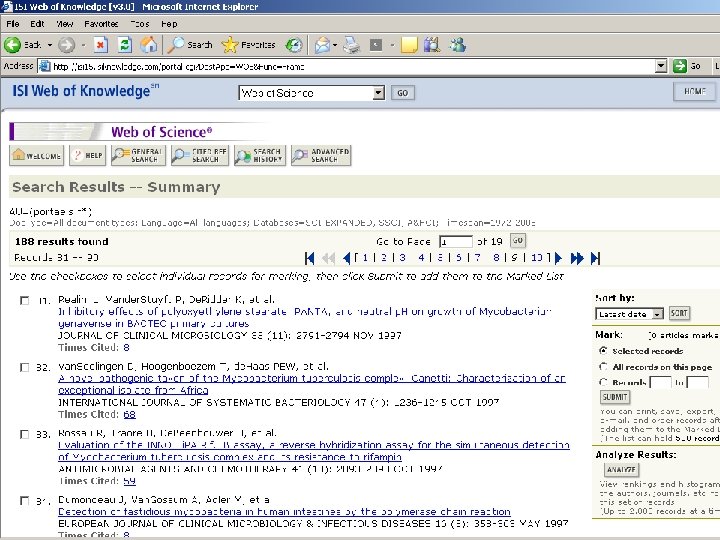Expand the Forward button history dropdown arrow
The image size is (720, 540).
coord(83,45)
